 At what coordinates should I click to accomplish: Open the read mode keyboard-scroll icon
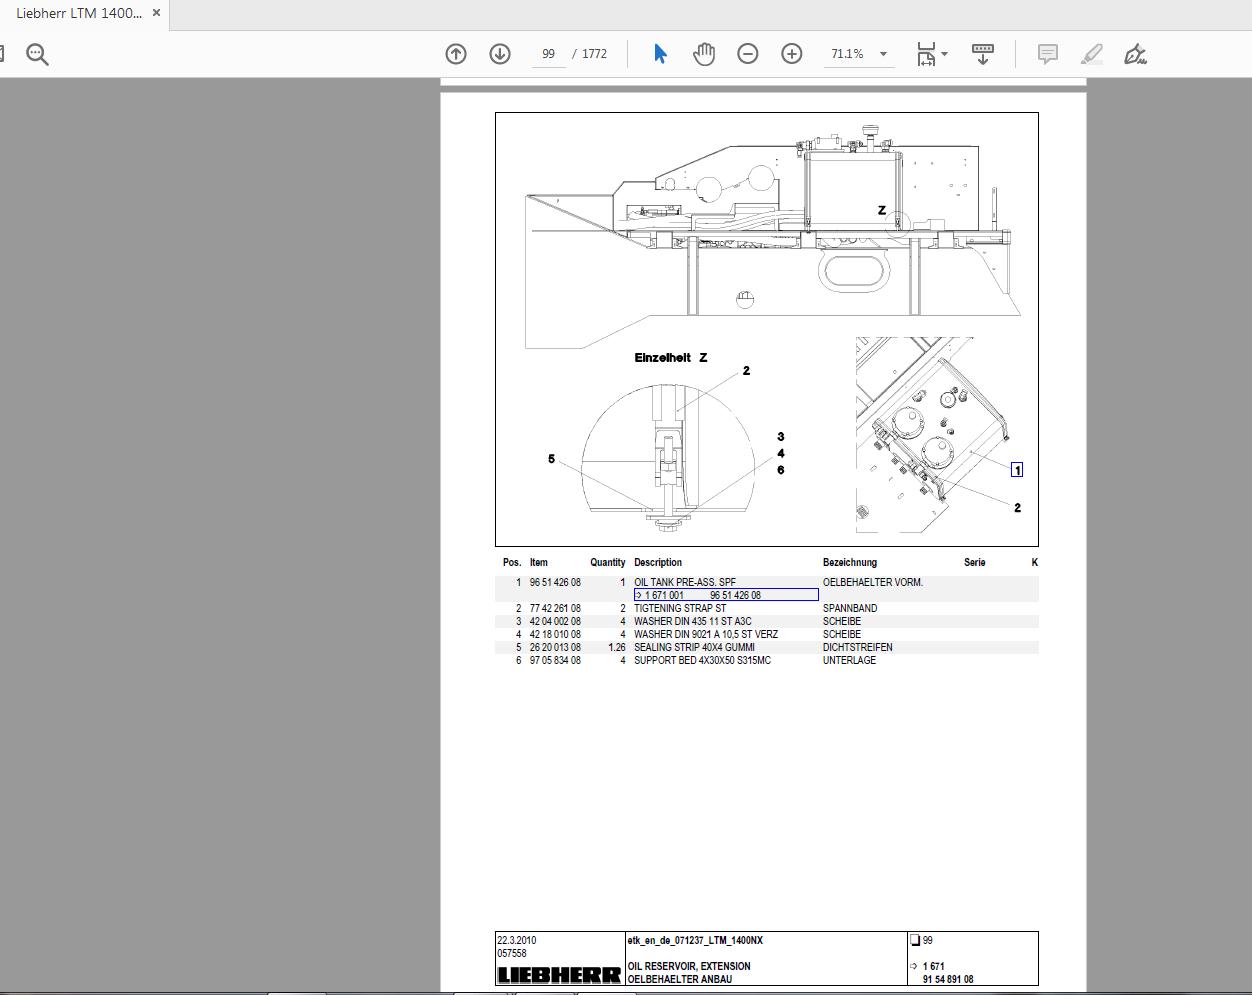pyautogui.click(x=982, y=54)
